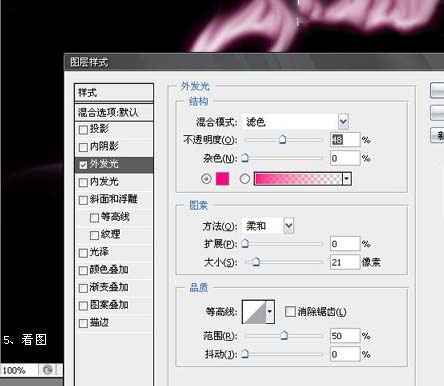The width and height of the screenshot is (444, 386).
Task: Open the 等高线 contour picker arrow
Action: pyautogui.click(x=270, y=312)
